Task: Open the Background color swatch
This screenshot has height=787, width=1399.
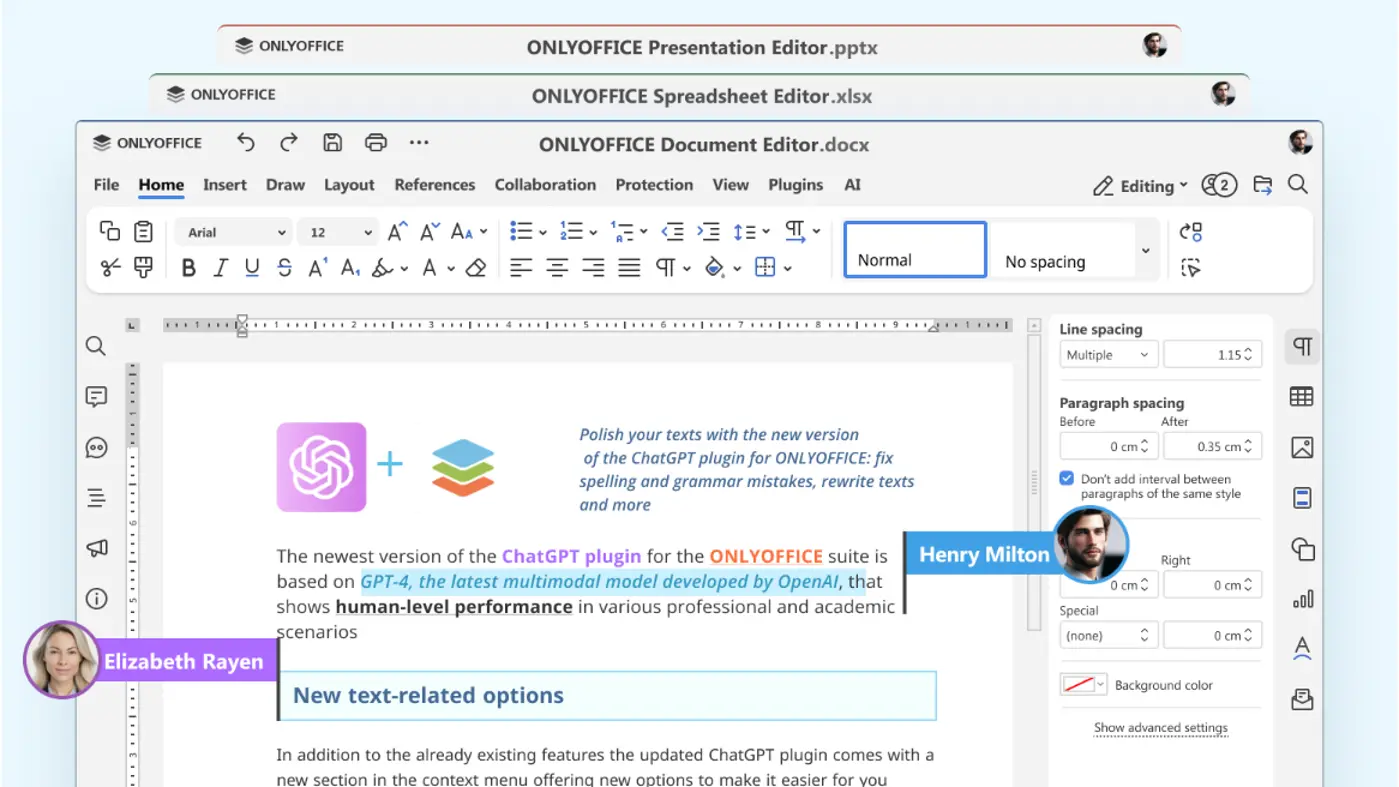Action: click(x=1083, y=685)
